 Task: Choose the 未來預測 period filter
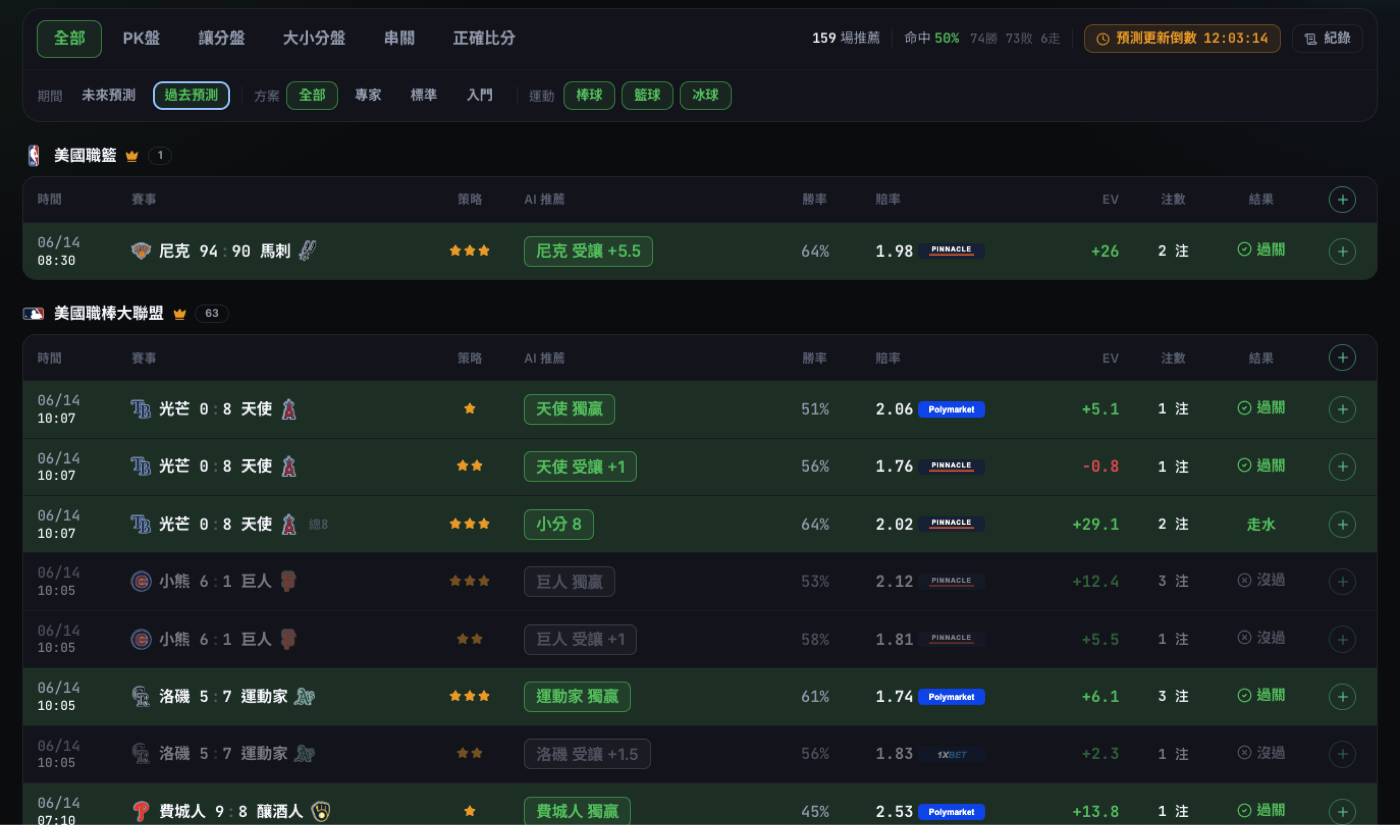pyautogui.click(x=108, y=96)
